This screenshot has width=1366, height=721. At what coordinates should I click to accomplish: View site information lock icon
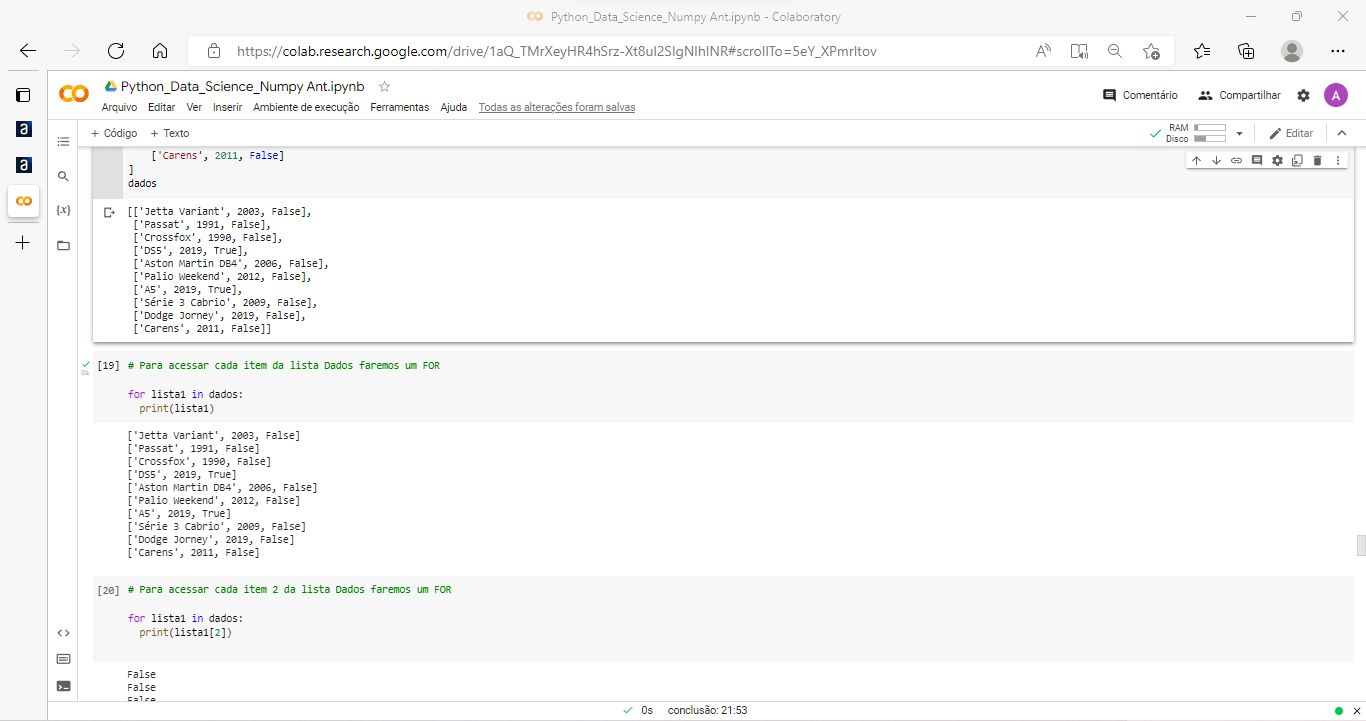pyautogui.click(x=213, y=51)
